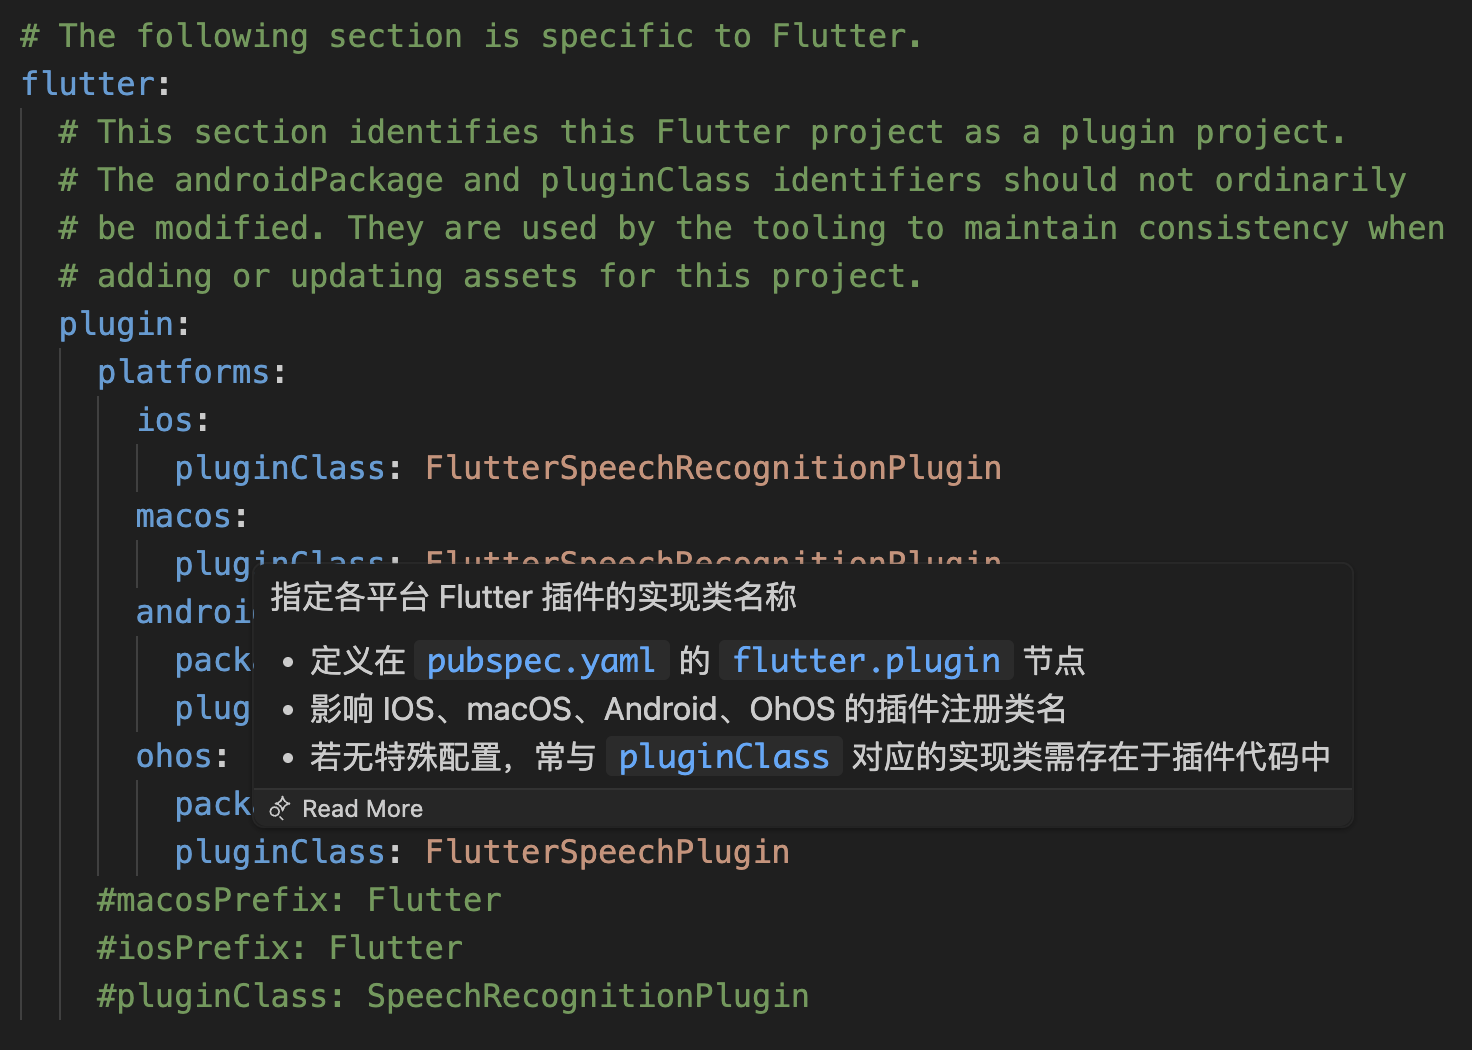
Task: Click the FlutterSpeechPlugin value under ohos
Action: [x=607, y=852]
